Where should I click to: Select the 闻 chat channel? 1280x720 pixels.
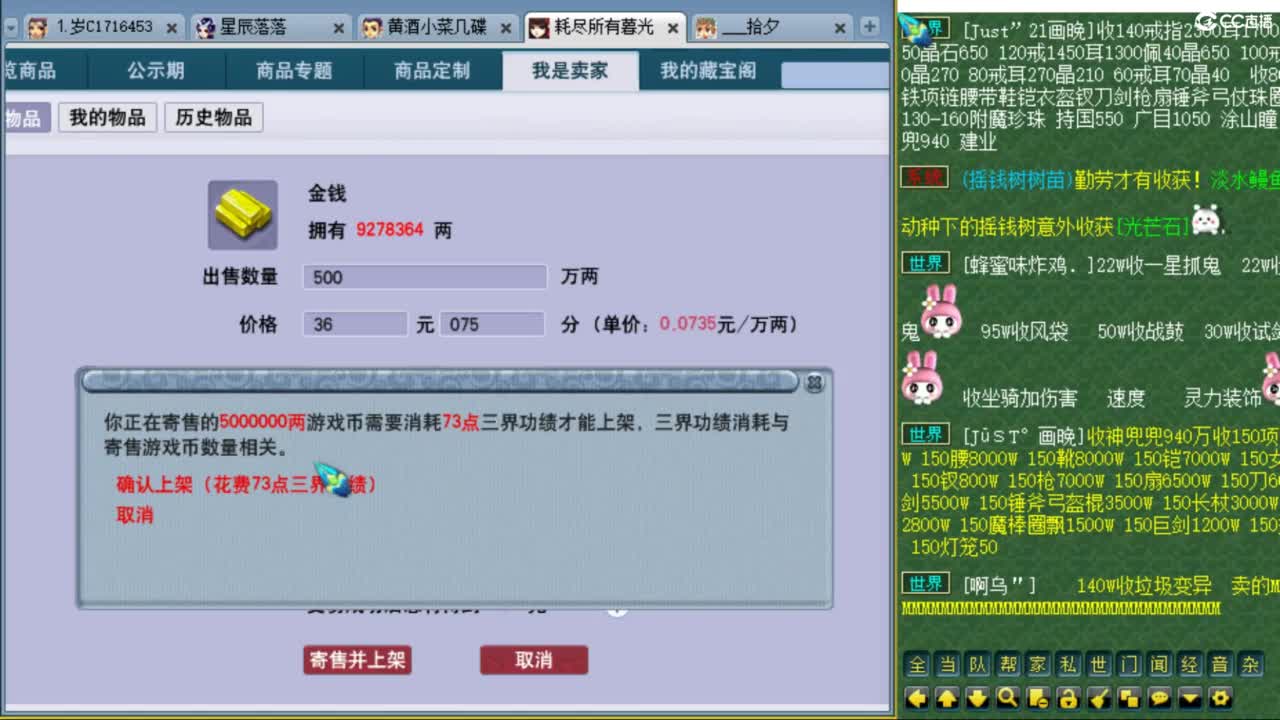pos(1159,665)
